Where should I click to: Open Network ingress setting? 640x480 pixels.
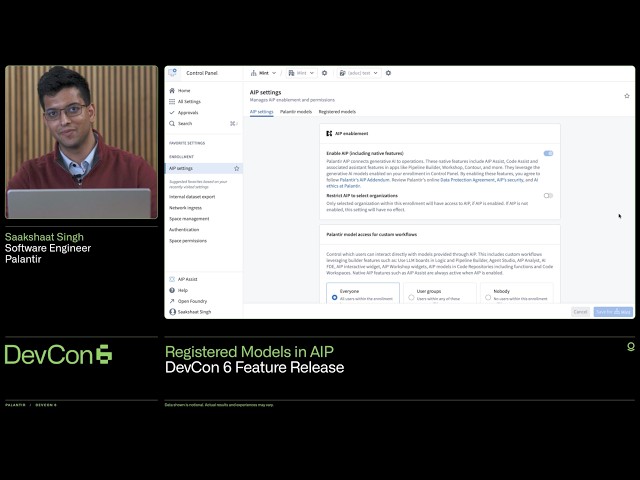click(185, 208)
